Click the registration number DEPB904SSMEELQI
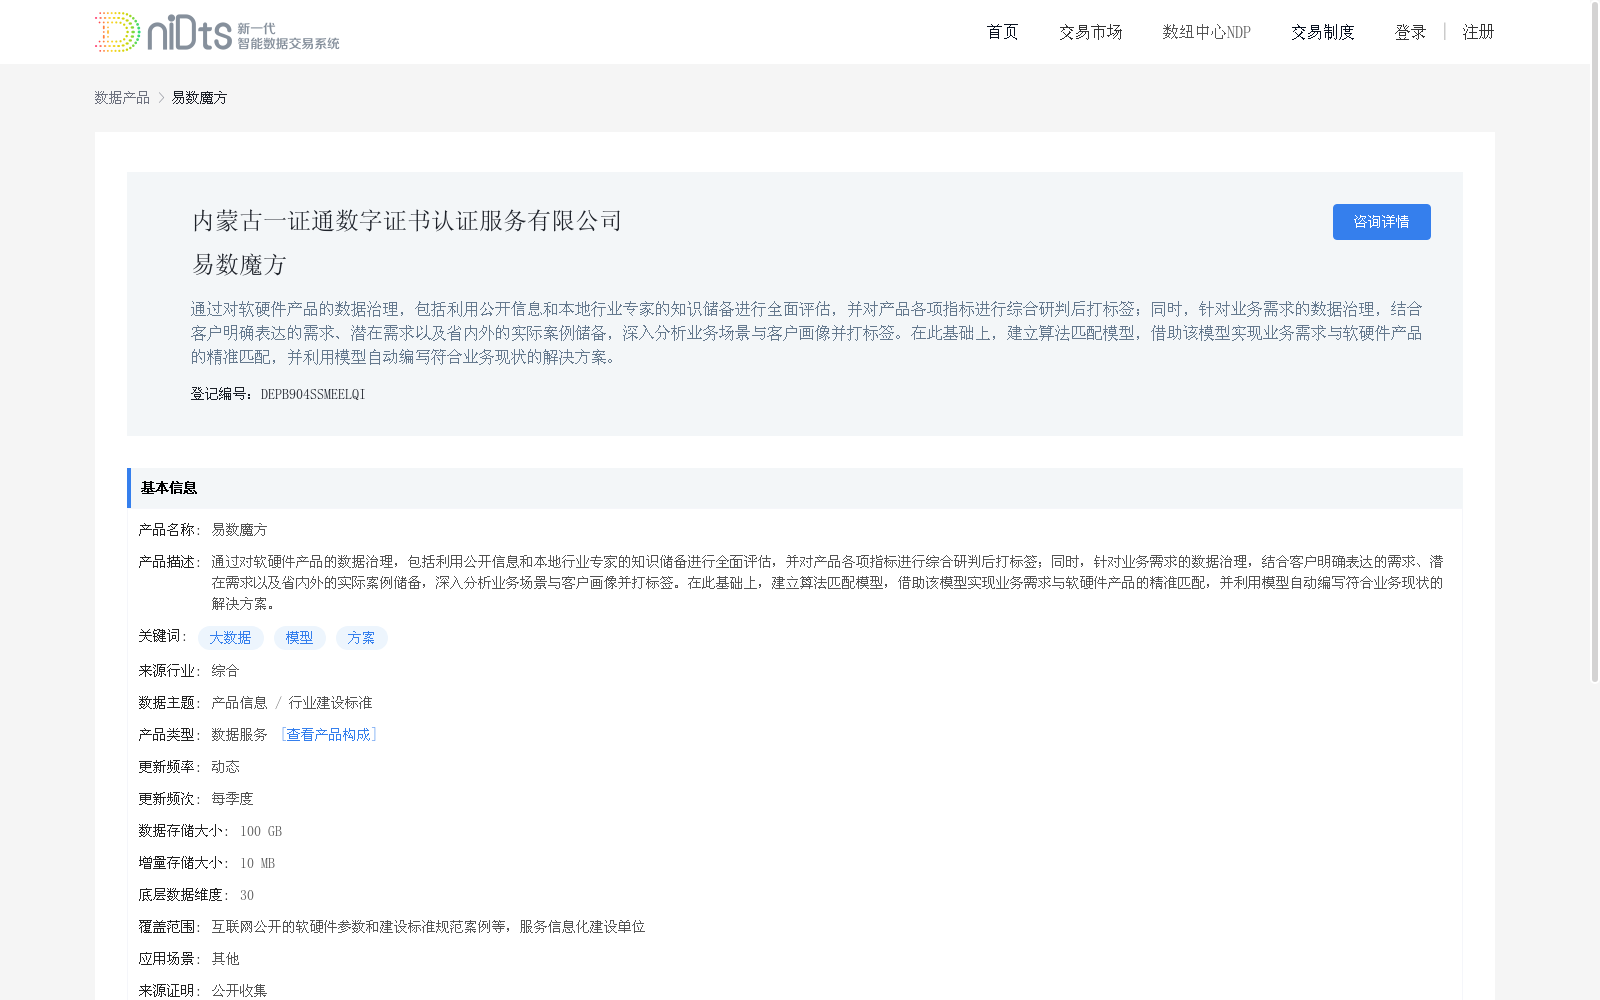Screen dimensions: 1600x1000 point(313,394)
